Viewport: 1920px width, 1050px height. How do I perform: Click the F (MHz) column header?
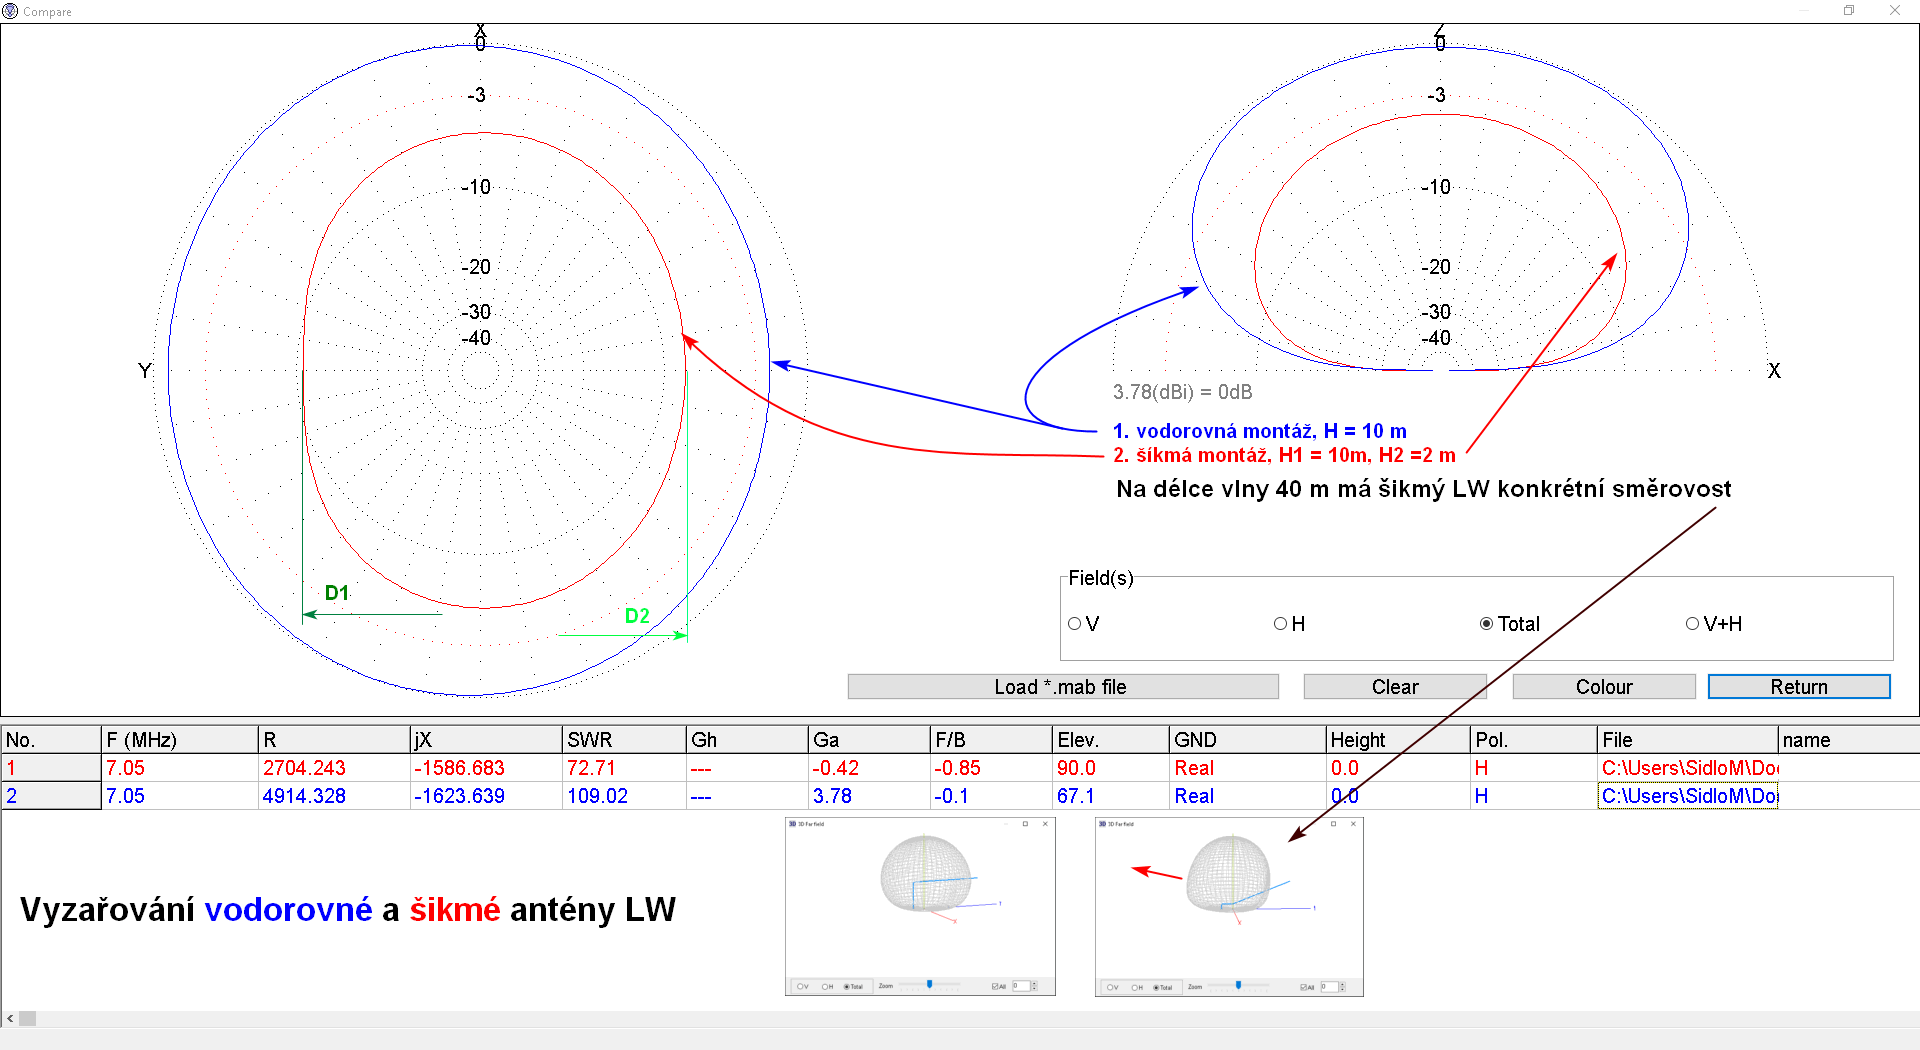click(178, 740)
